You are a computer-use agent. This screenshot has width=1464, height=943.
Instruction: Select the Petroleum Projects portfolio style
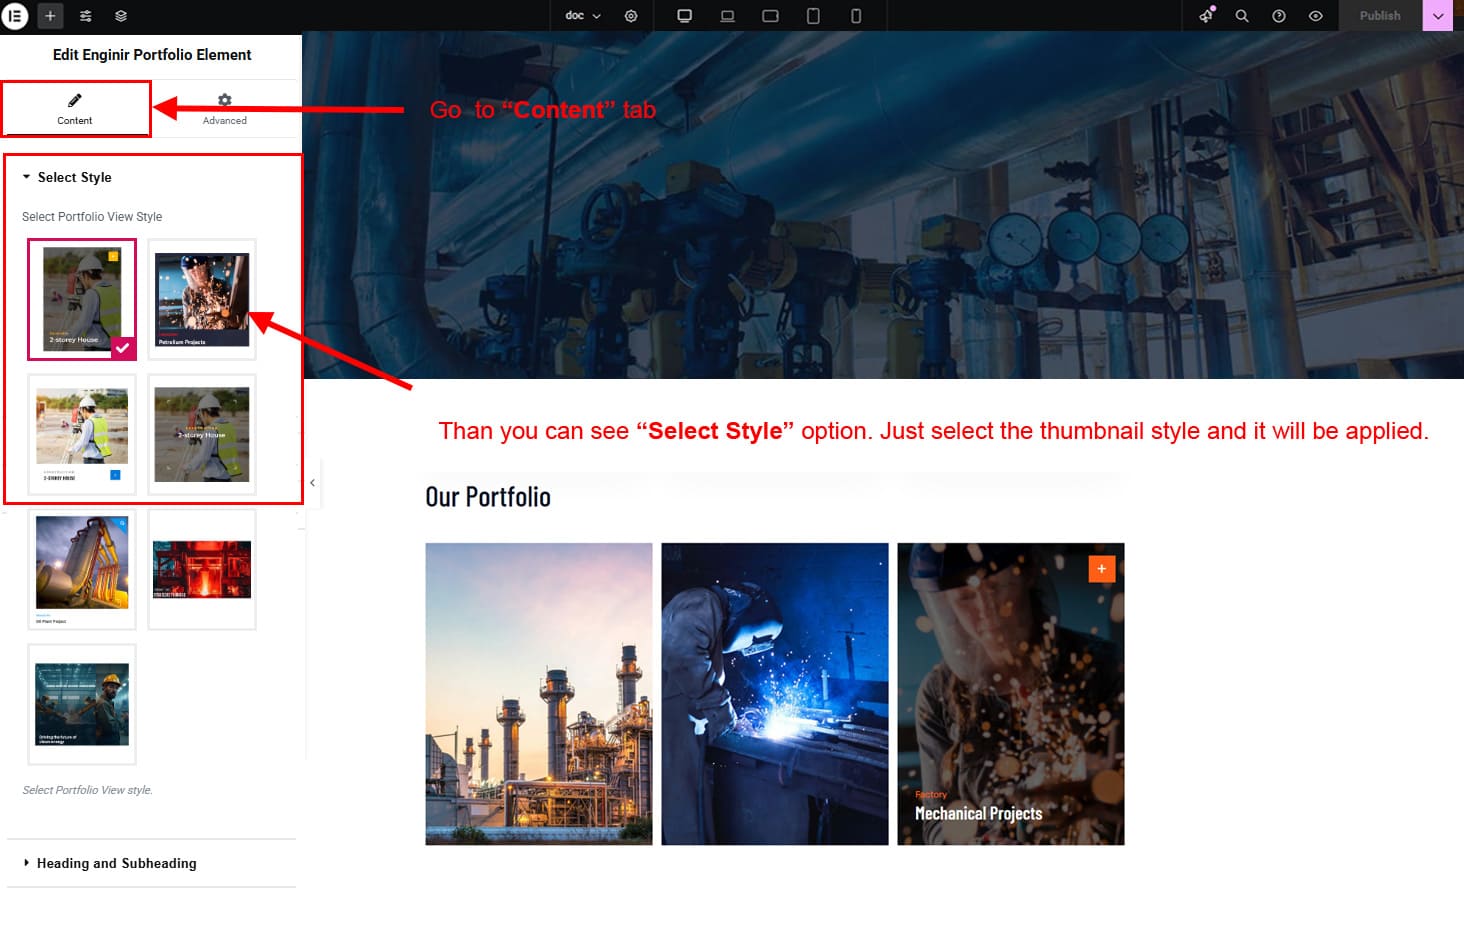(x=202, y=299)
